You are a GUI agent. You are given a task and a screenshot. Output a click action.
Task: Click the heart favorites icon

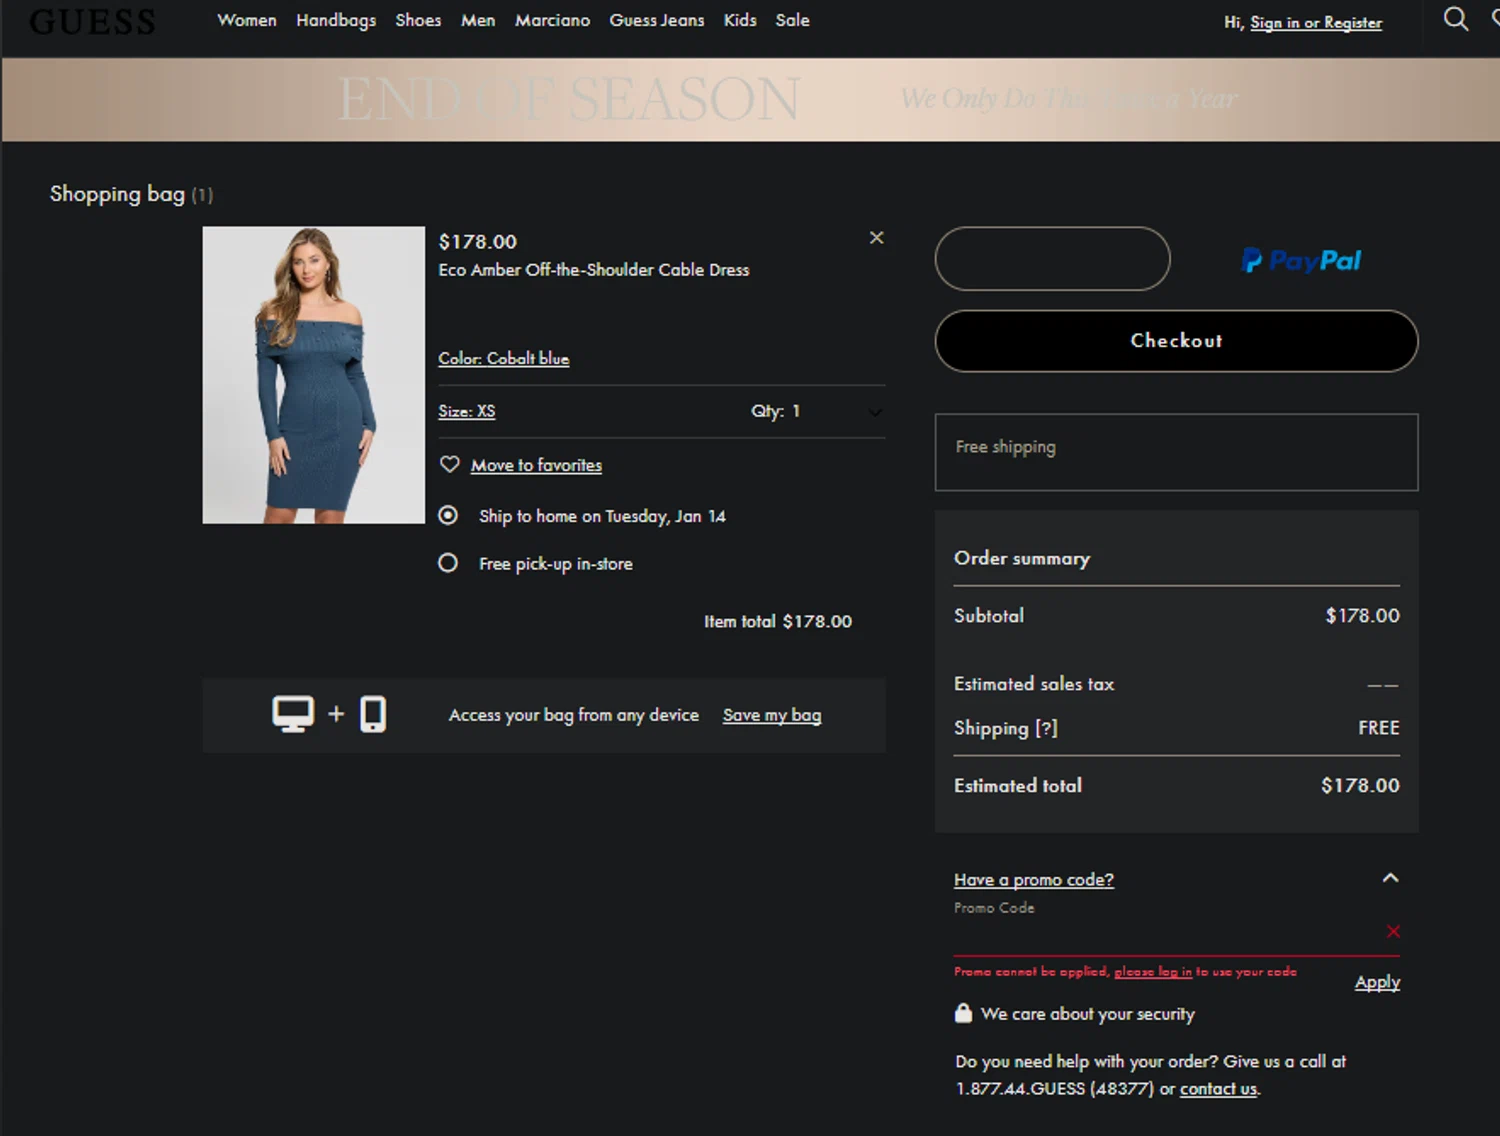click(449, 464)
